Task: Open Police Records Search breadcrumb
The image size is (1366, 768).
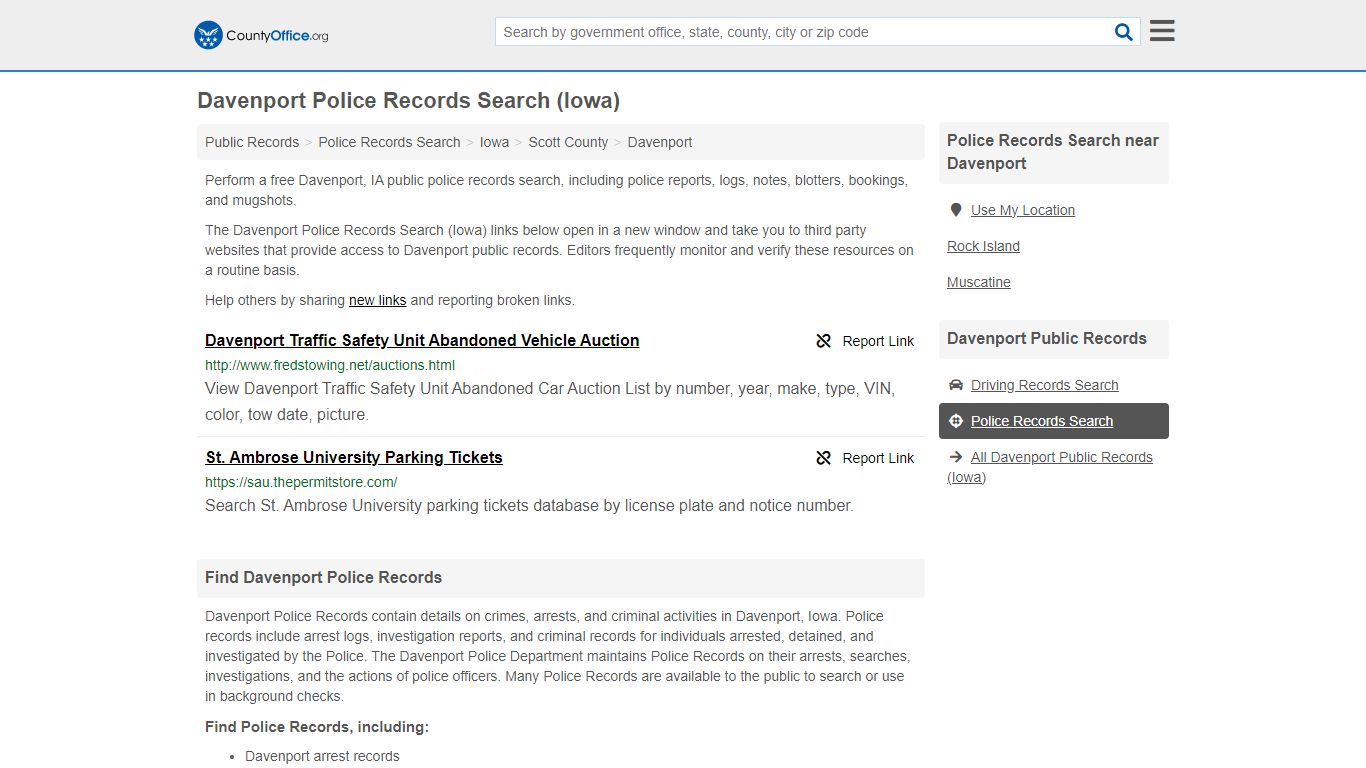Action: pos(389,142)
